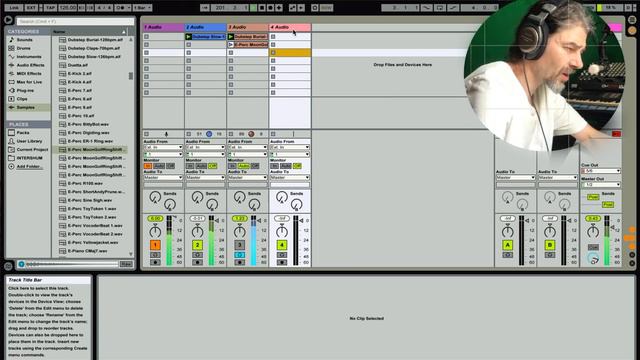The width and height of the screenshot is (640, 360).
Task: Open the 1 Bar quantization dropdown
Action: 142,8
